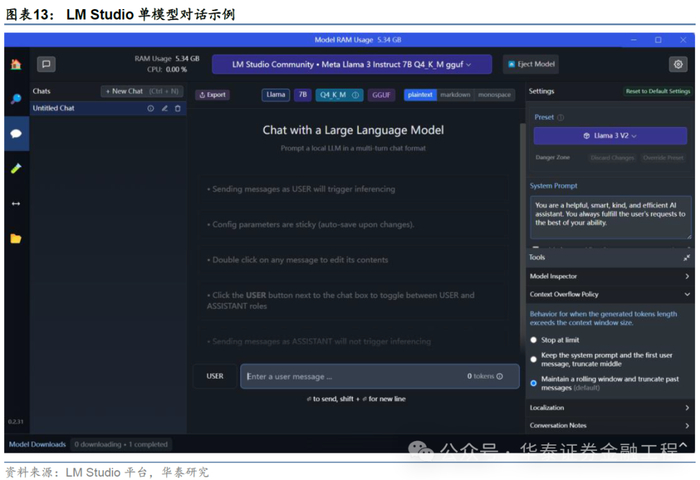This screenshot has height=480, width=700.
Task: Switch message view to monospace
Action: point(494,95)
